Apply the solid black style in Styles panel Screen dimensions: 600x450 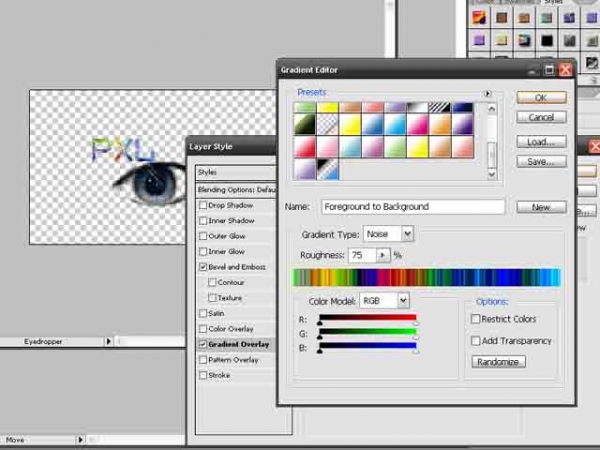point(547,40)
